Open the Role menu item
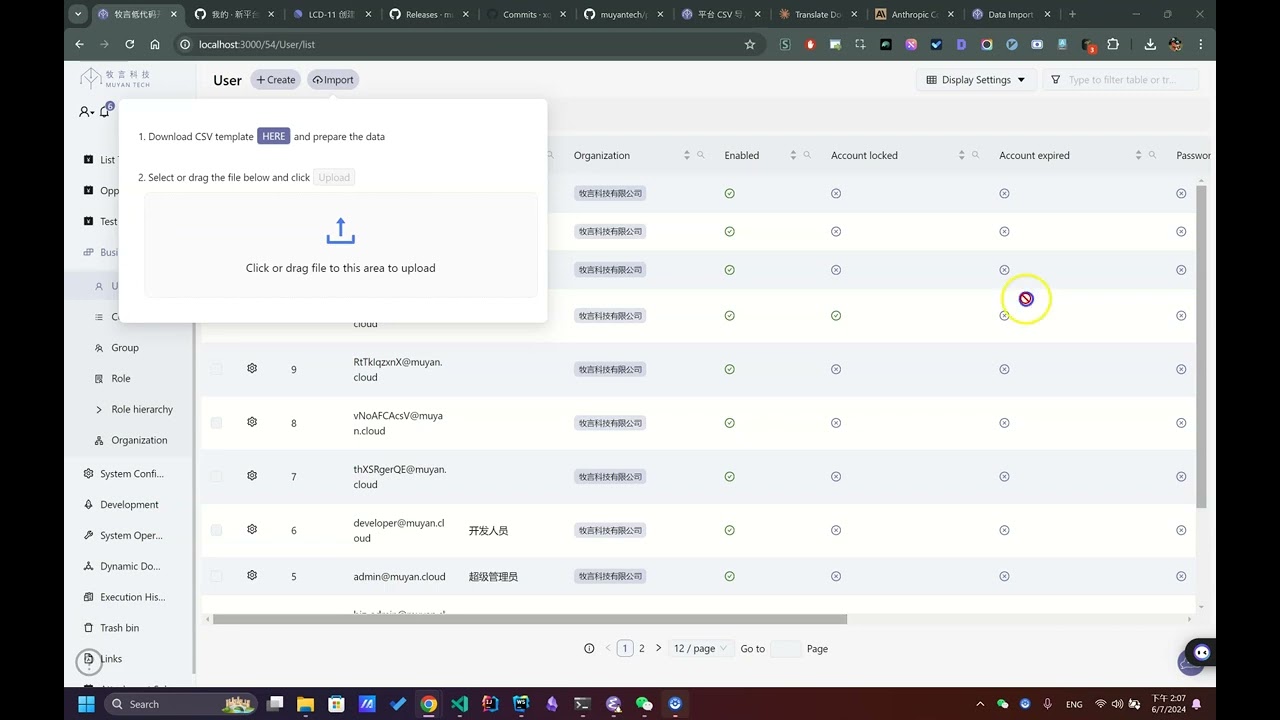1280x720 pixels. click(x=121, y=378)
